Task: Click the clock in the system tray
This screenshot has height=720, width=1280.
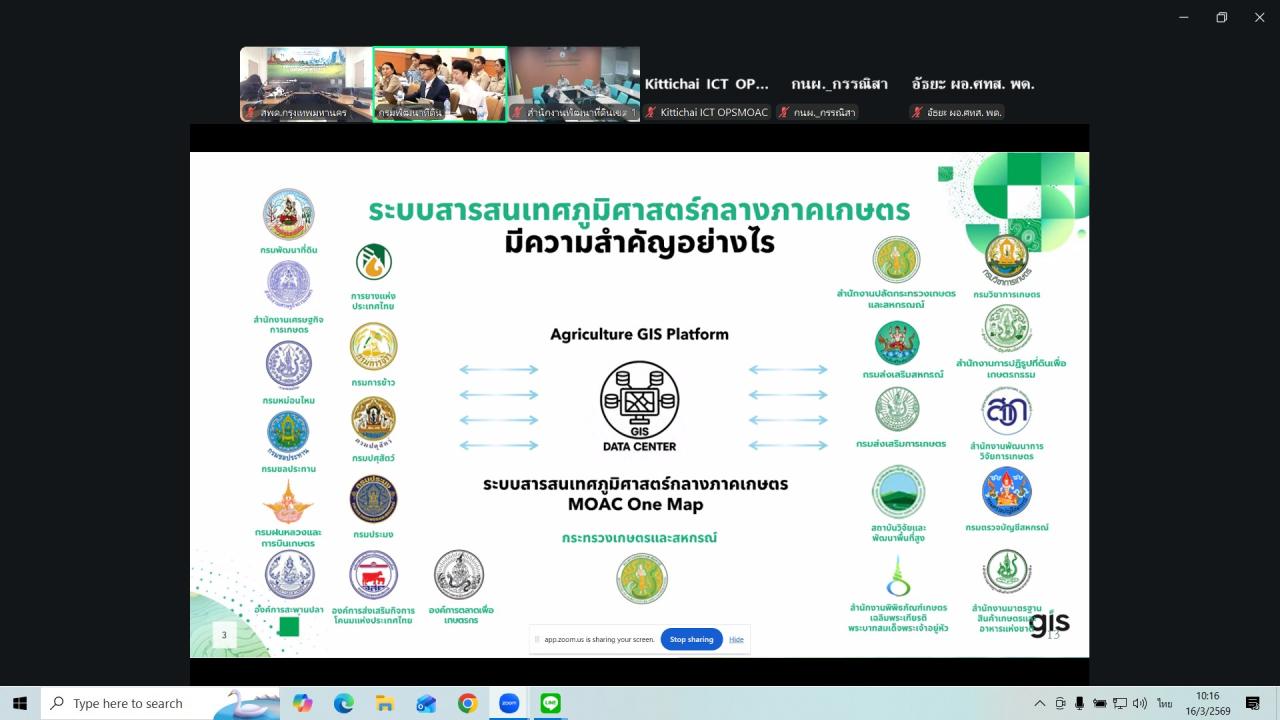Action: pos(1207,703)
